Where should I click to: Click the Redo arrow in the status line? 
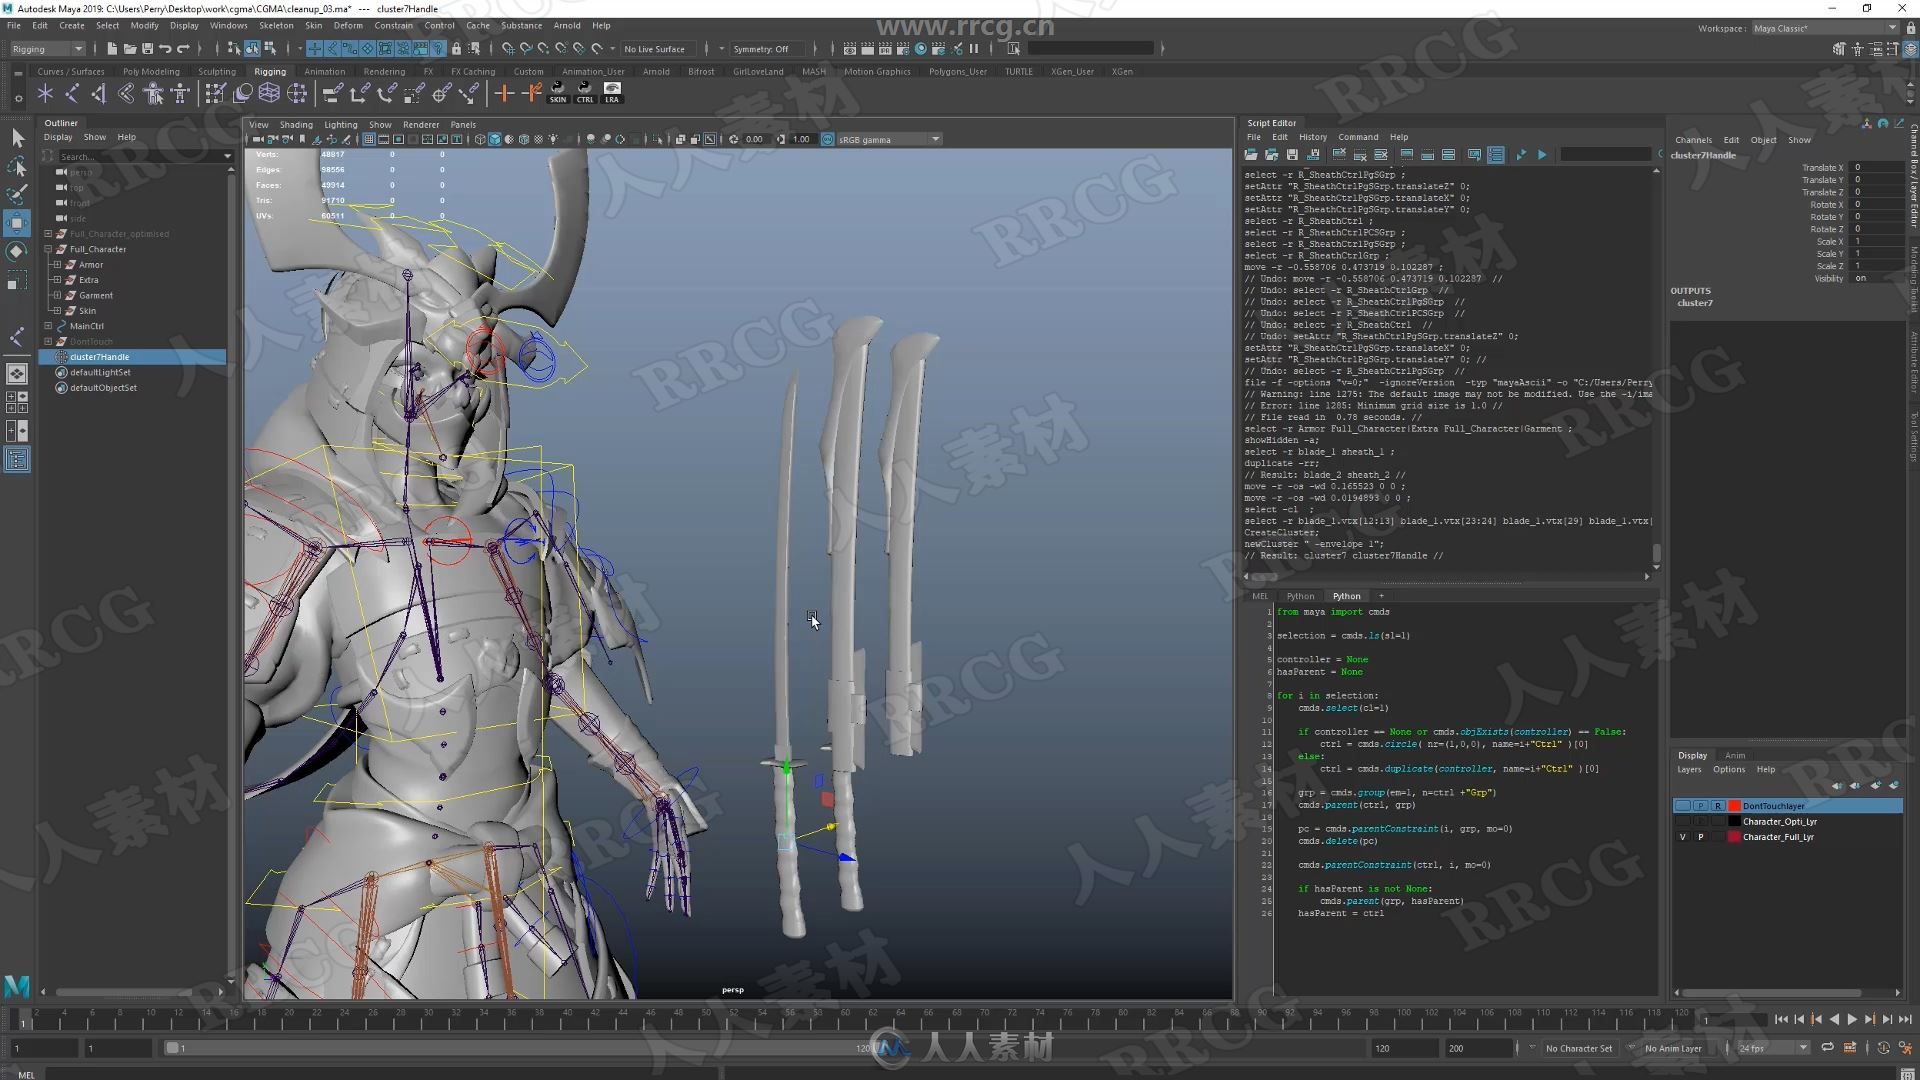coord(183,48)
